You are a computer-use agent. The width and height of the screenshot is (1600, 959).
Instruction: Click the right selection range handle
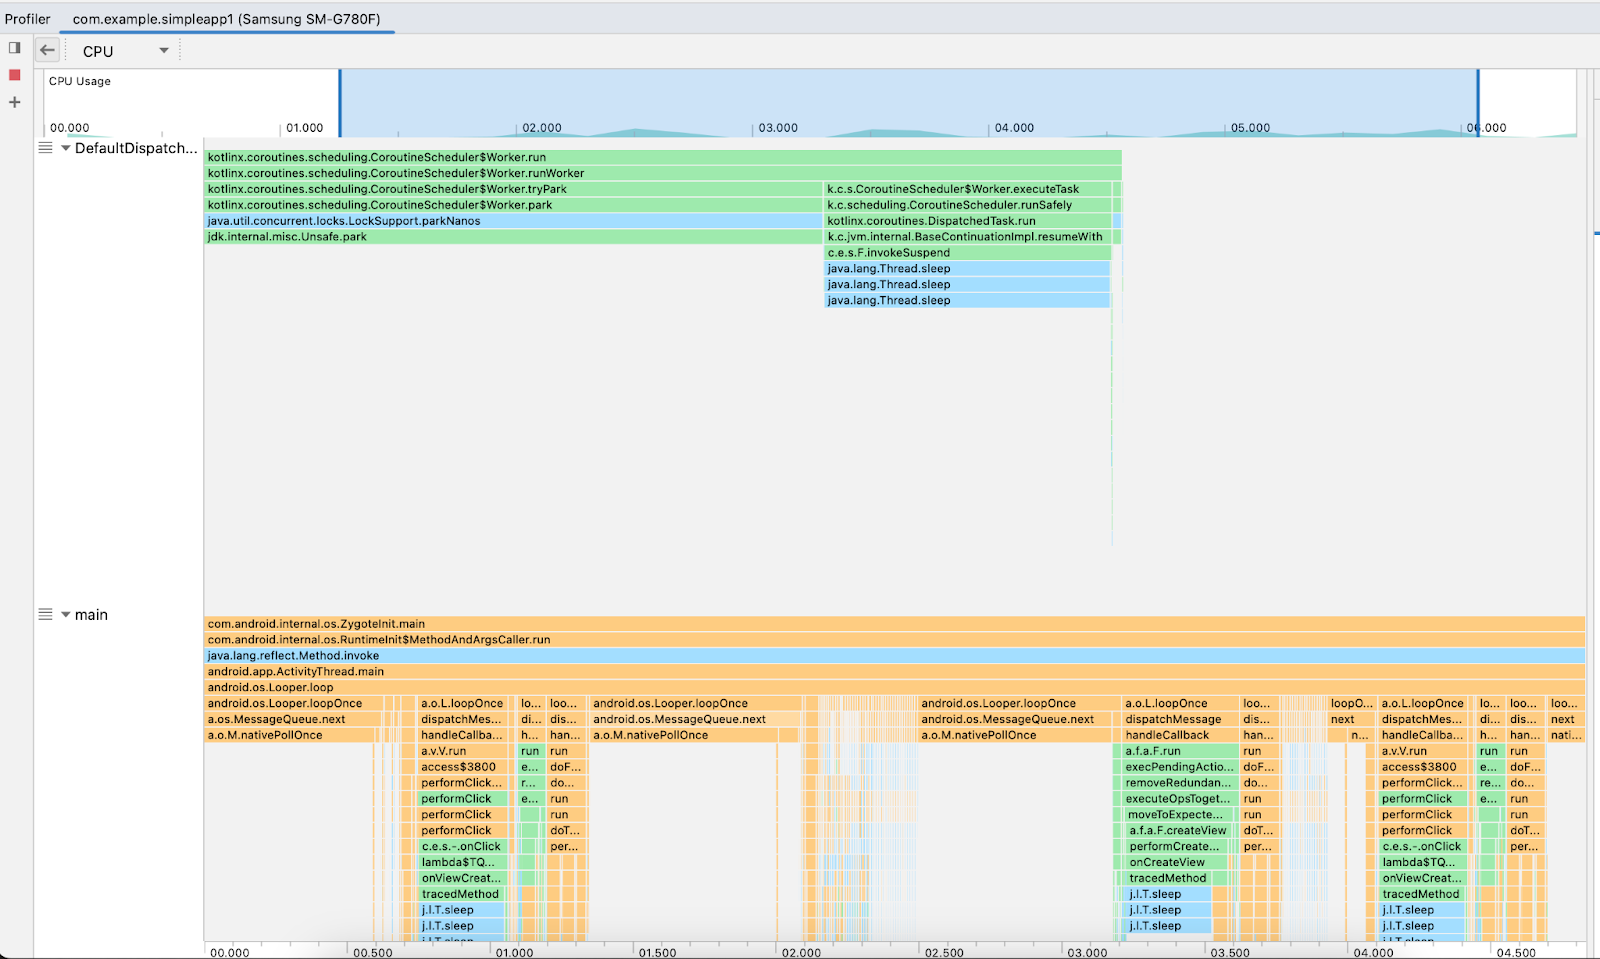1478,103
